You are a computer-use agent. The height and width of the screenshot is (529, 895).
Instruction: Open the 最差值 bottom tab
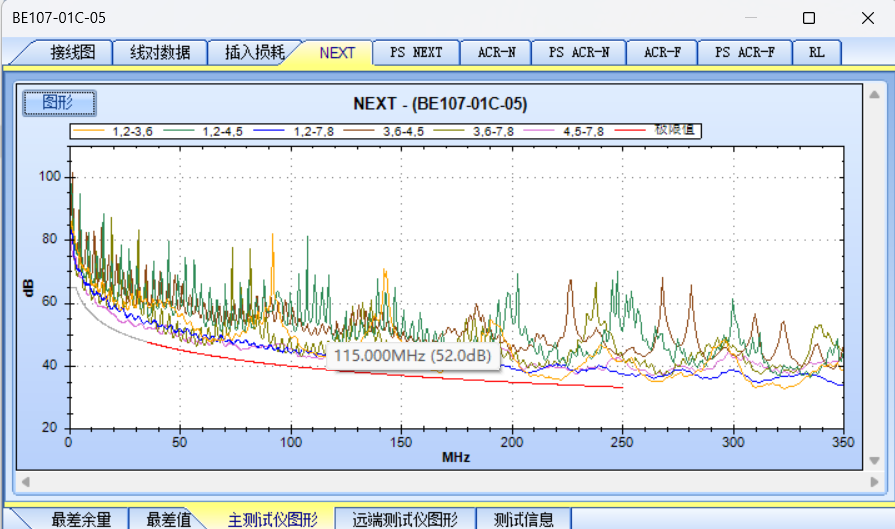(x=168, y=519)
